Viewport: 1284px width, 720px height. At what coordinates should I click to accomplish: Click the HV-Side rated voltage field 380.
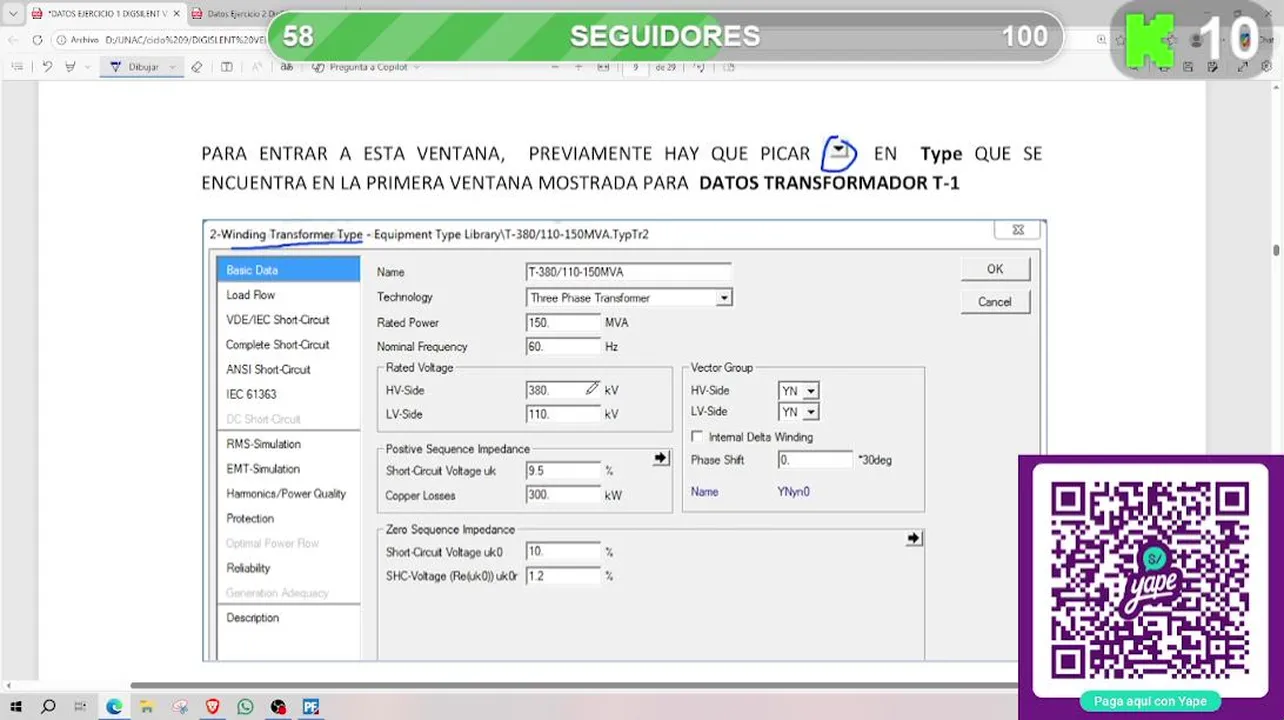pyautogui.click(x=563, y=390)
